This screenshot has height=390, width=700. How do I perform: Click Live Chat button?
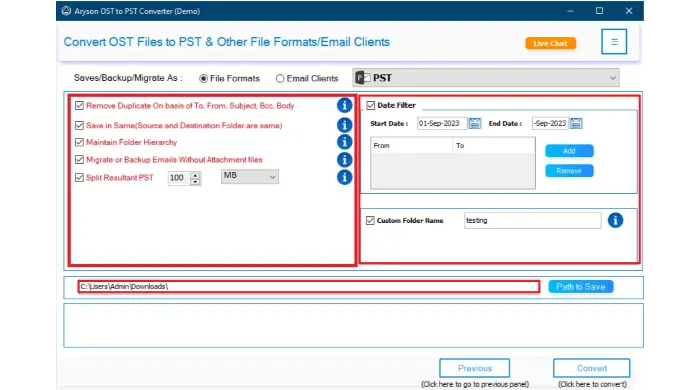click(550, 43)
